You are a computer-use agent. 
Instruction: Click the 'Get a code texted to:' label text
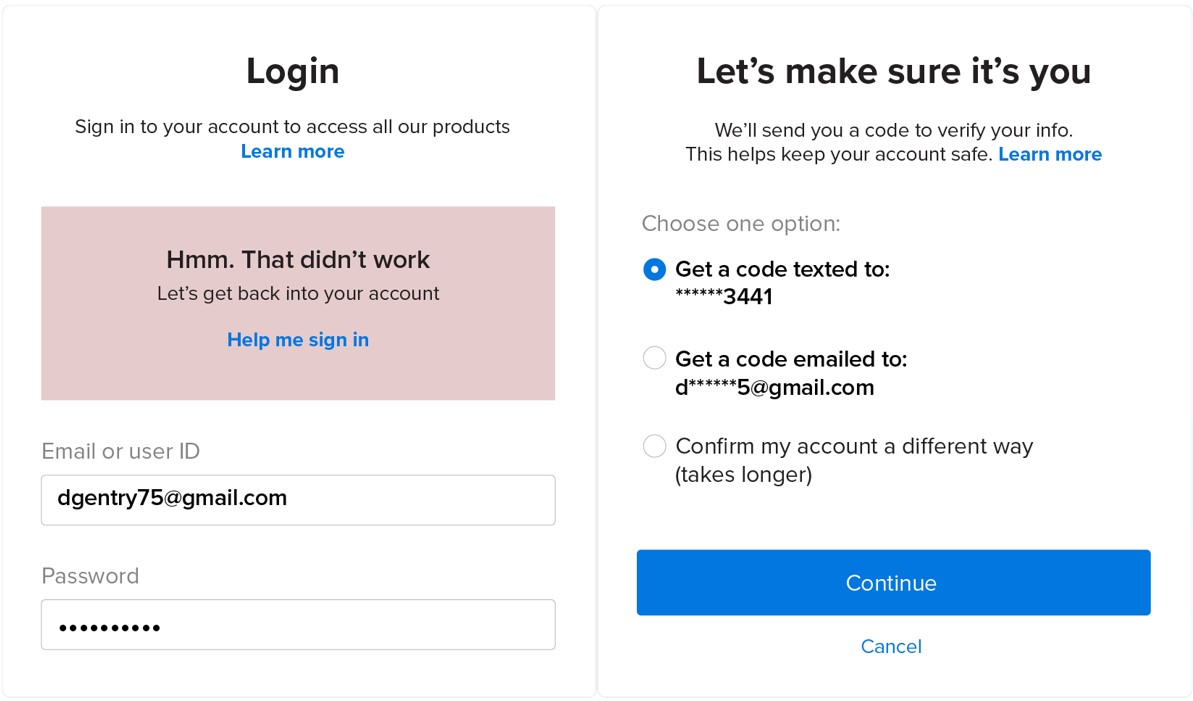(x=782, y=269)
